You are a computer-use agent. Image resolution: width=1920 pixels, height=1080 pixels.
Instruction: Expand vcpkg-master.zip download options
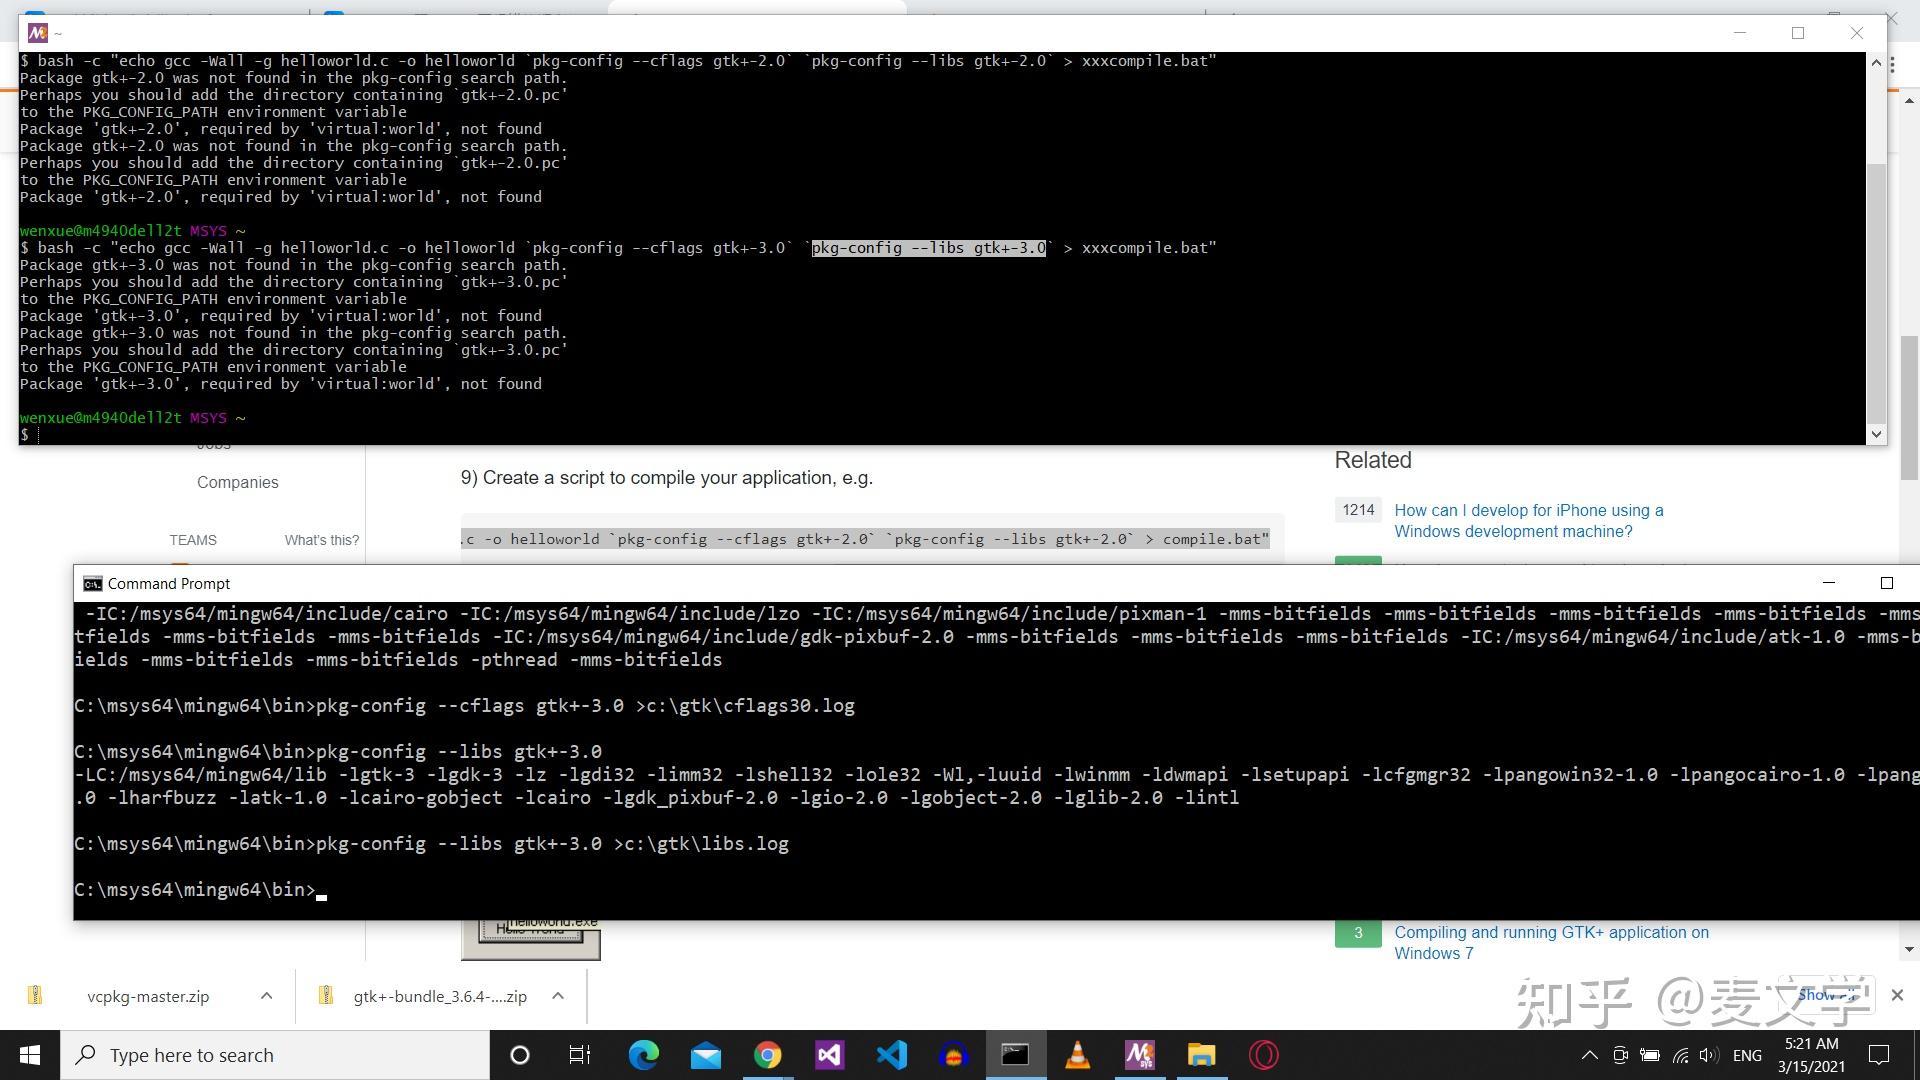point(266,996)
